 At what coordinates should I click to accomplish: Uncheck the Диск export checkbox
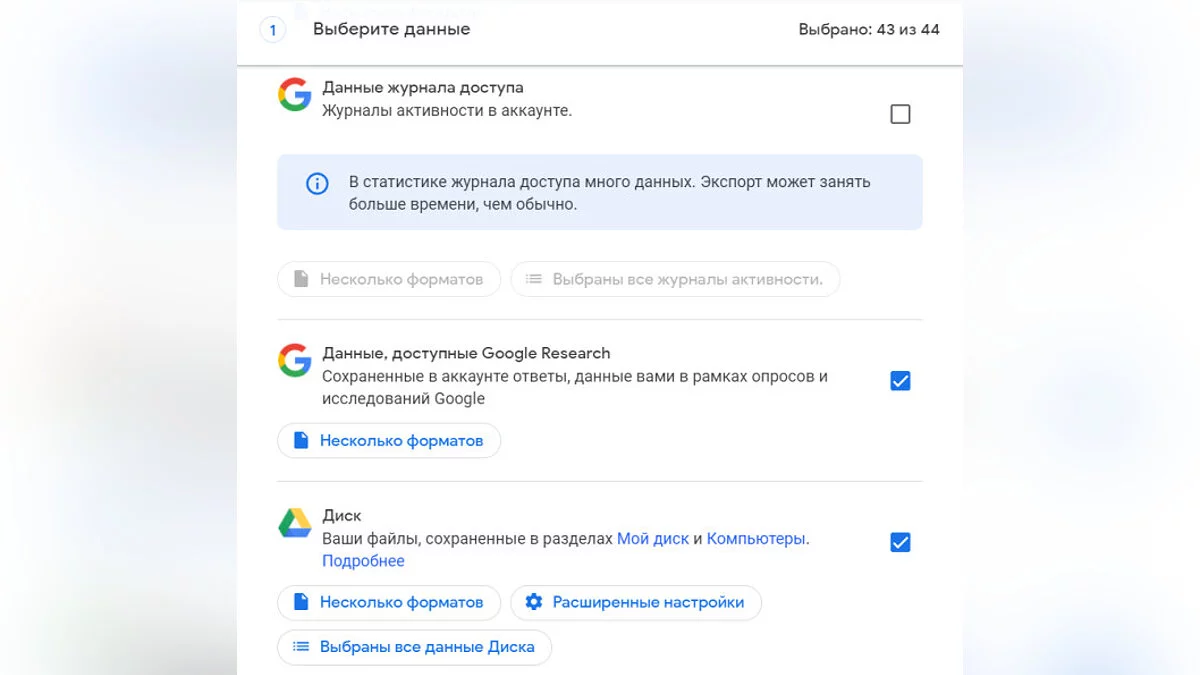900,542
